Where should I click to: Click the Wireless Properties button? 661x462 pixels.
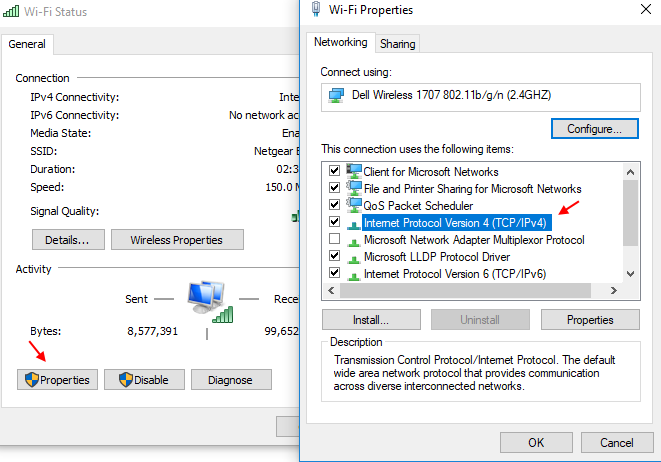tap(176, 240)
